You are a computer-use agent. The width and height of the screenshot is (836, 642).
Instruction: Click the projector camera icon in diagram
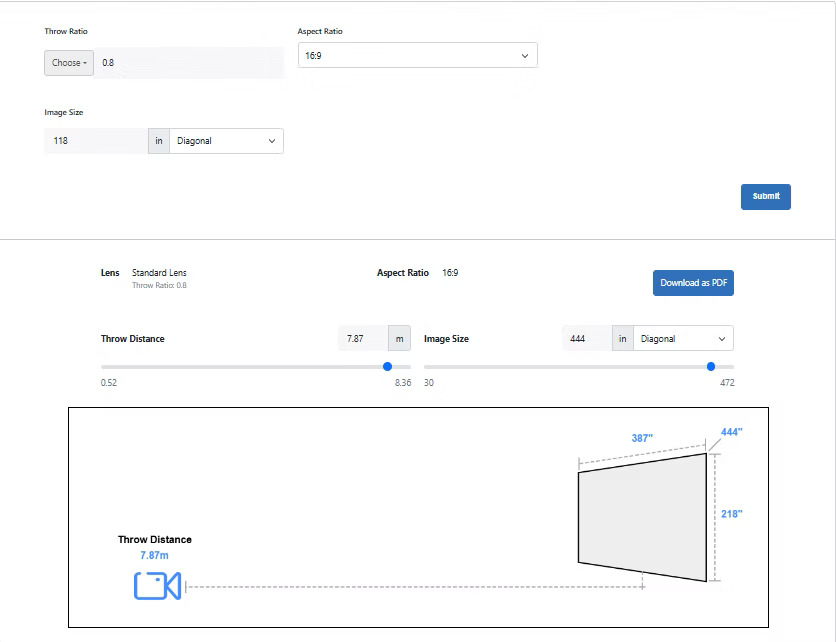tap(157, 586)
